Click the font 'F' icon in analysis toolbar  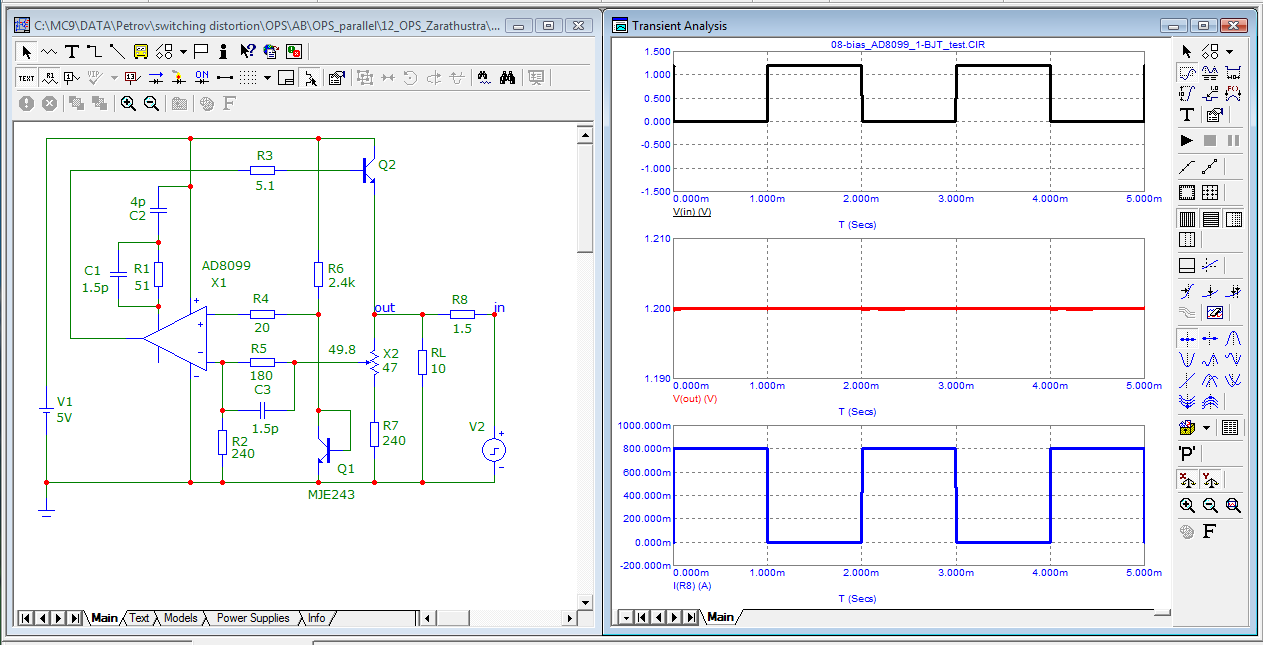tap(1210, 531)
